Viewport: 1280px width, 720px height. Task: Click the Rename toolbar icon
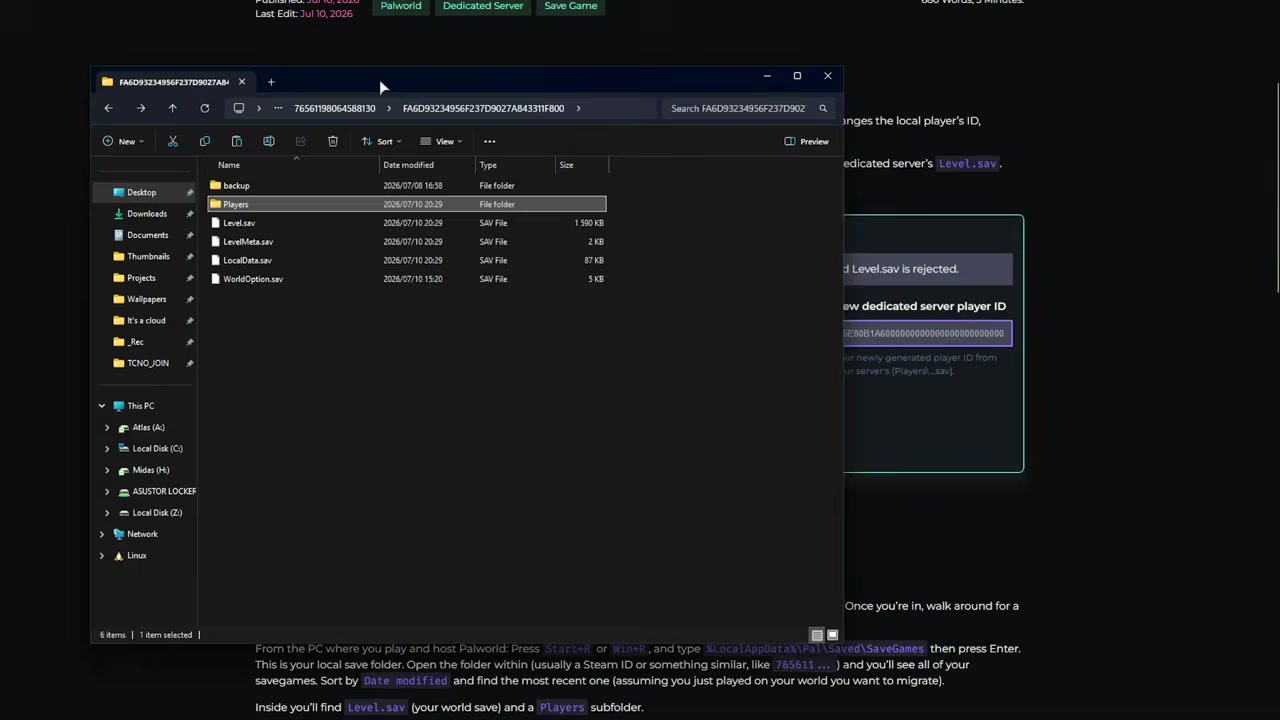pyautogui.click(x=268, y=141)
